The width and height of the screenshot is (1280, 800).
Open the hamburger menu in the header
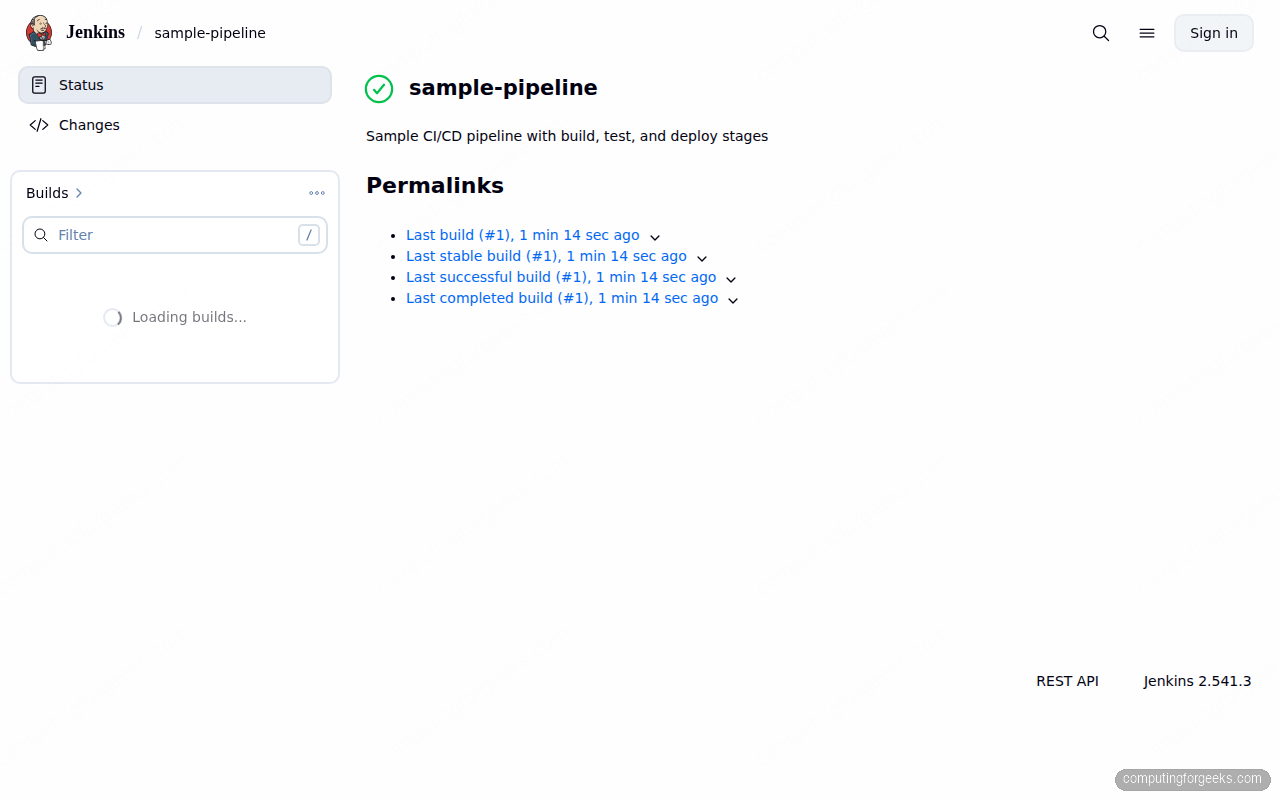tap(1146, 33)
